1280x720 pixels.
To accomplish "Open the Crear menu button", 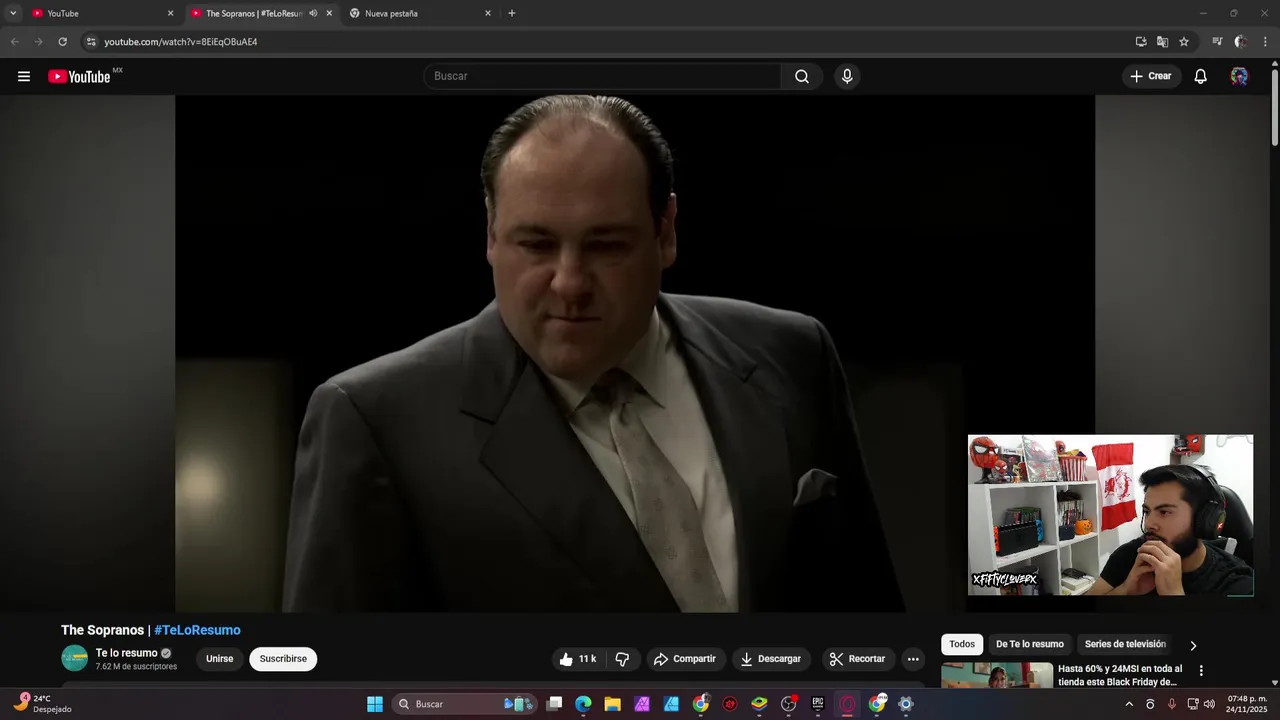I will [1151, 76].
